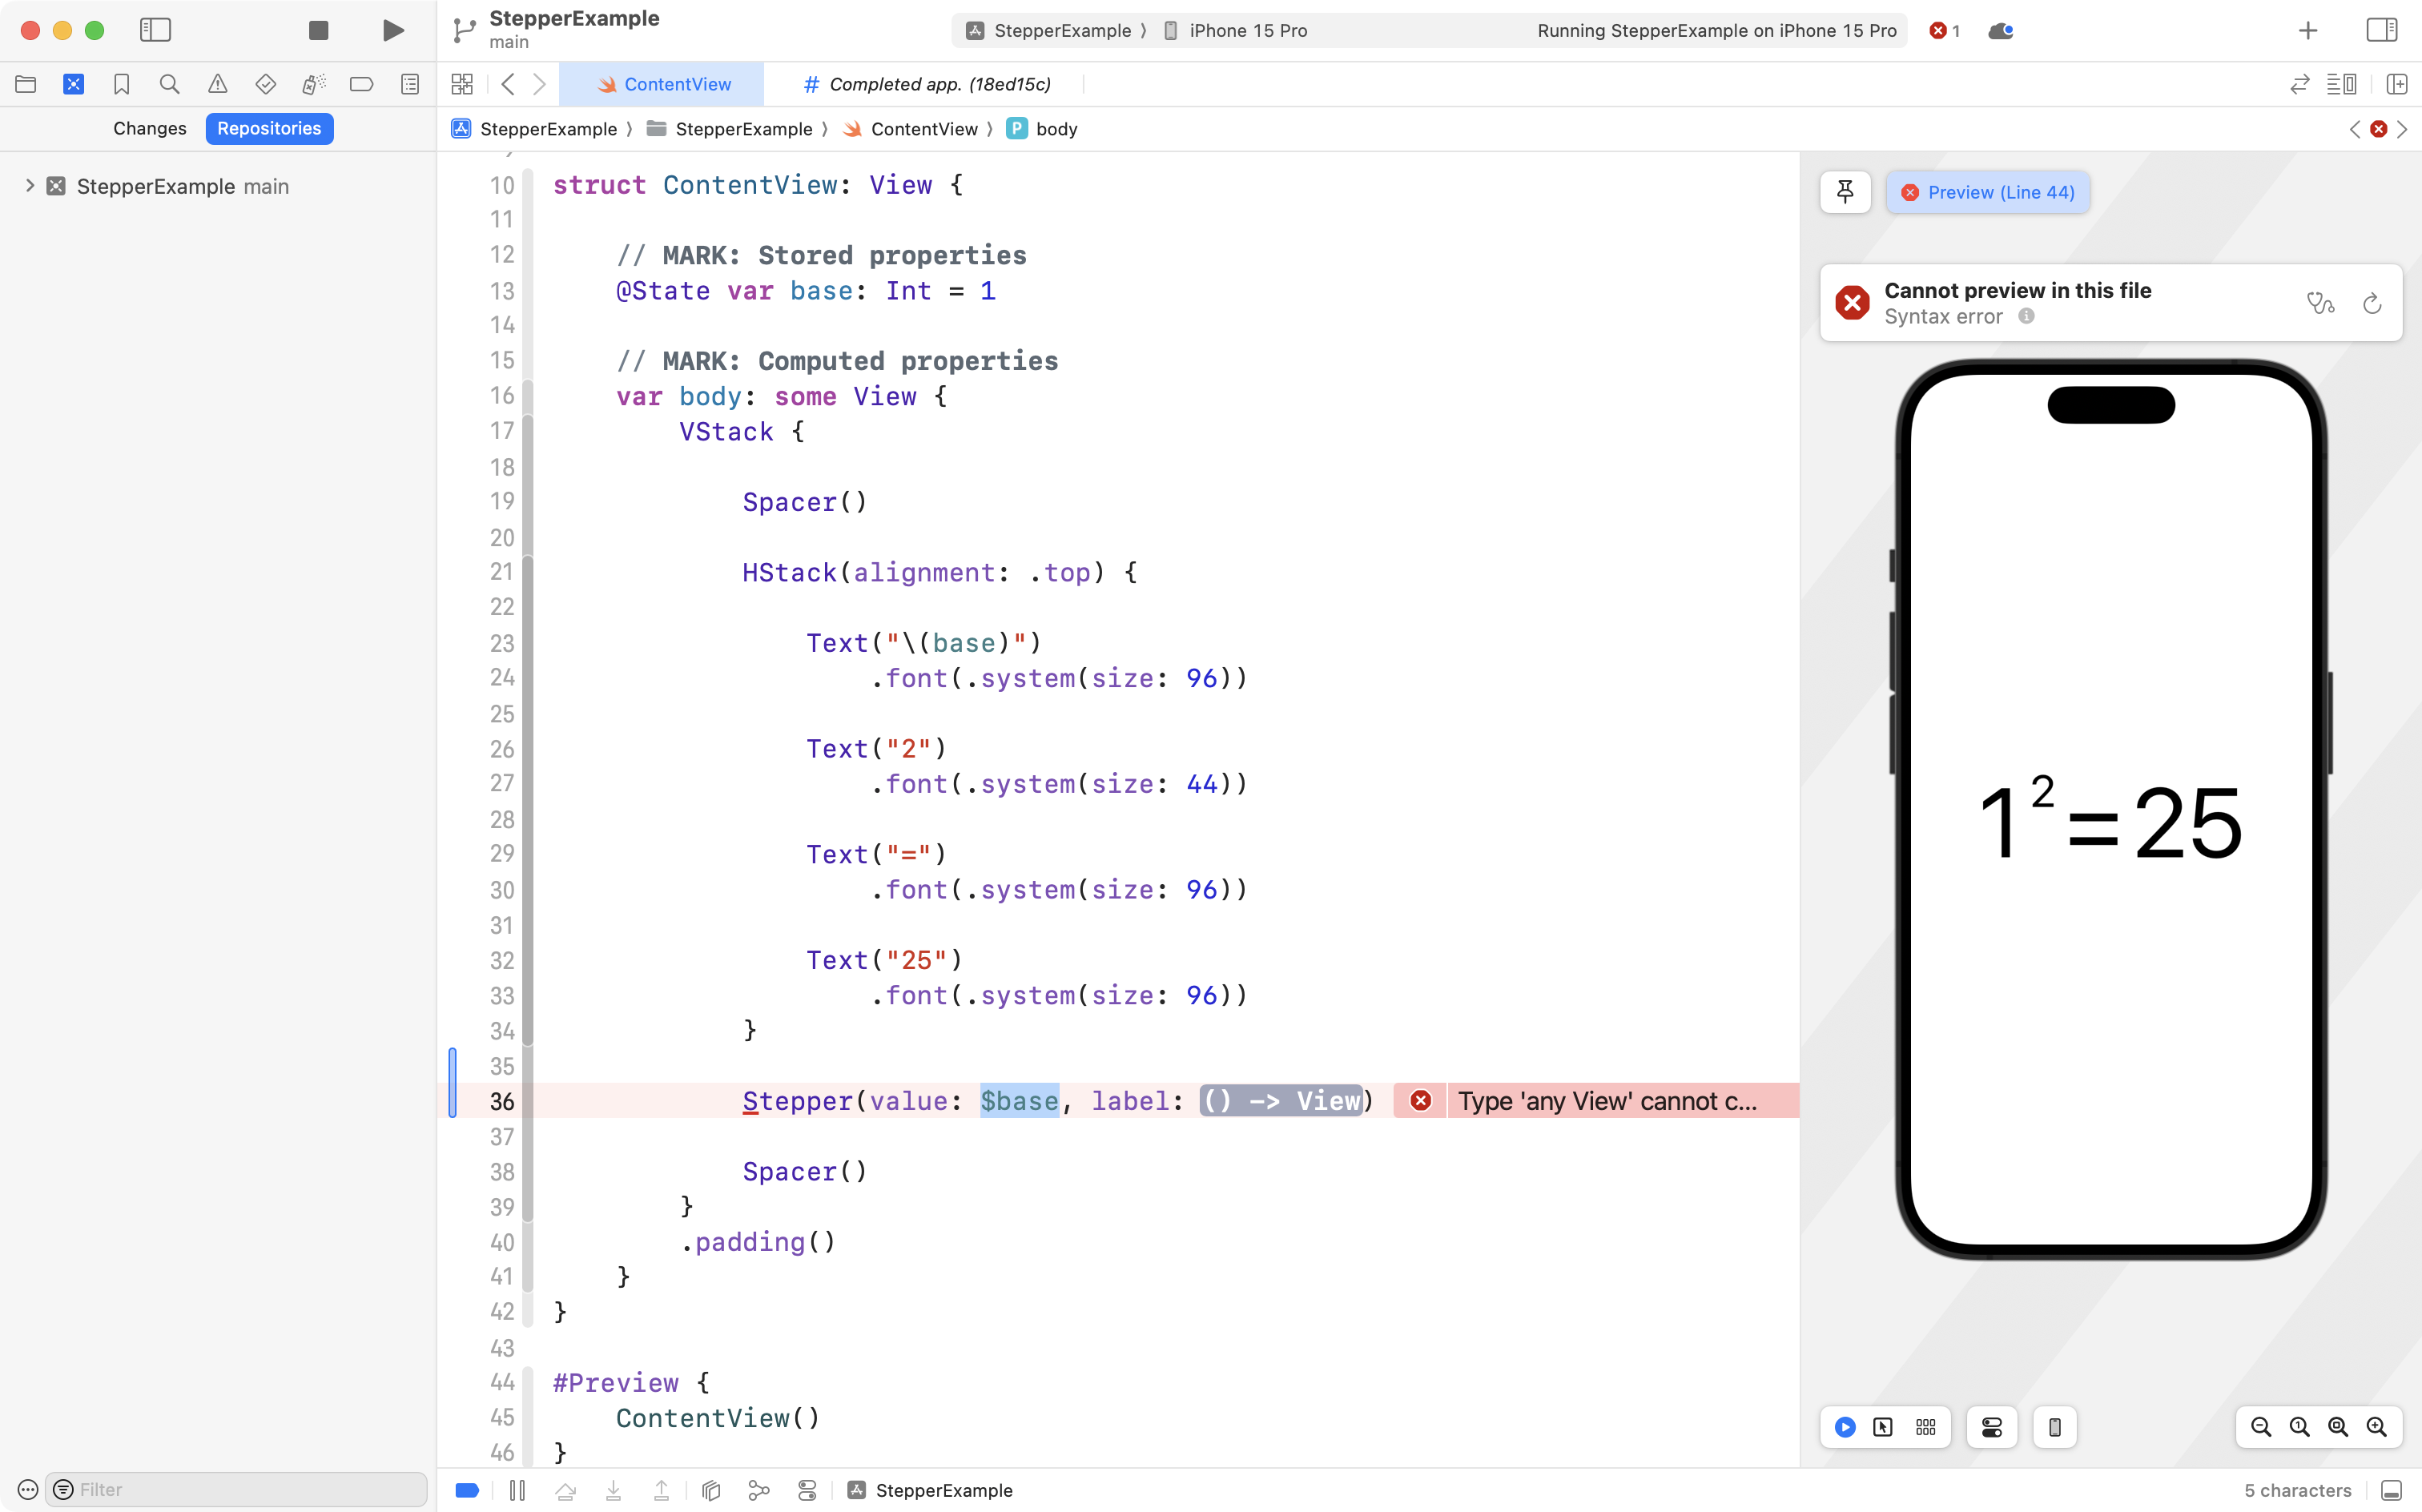
Task: Click the Report navigator list icon
Action: pos(410,84)
